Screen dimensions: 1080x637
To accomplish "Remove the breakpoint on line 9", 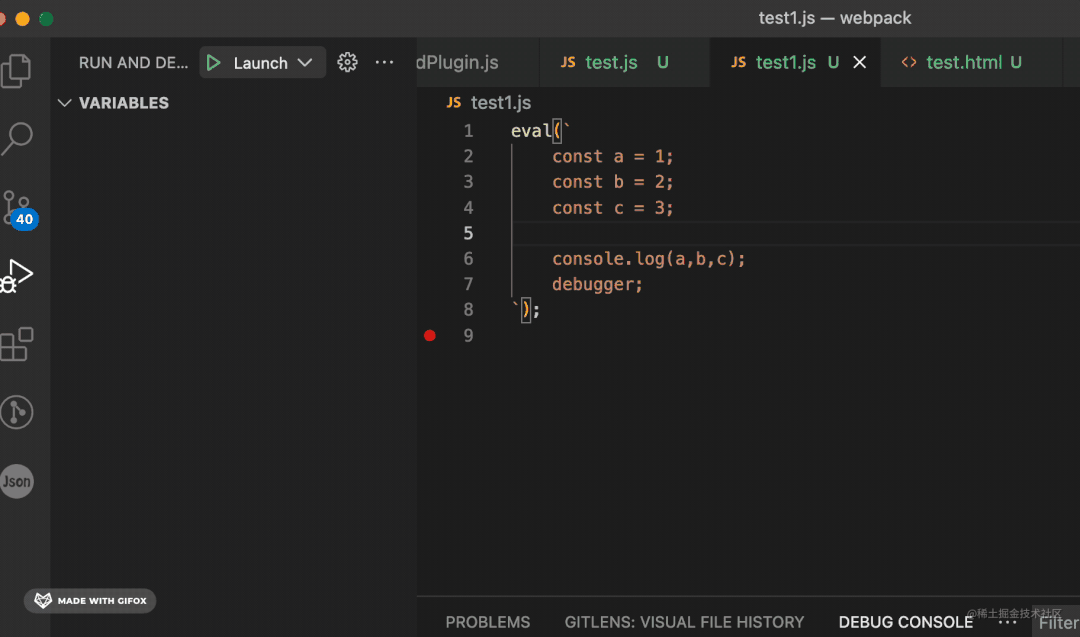I will [430, 335].
